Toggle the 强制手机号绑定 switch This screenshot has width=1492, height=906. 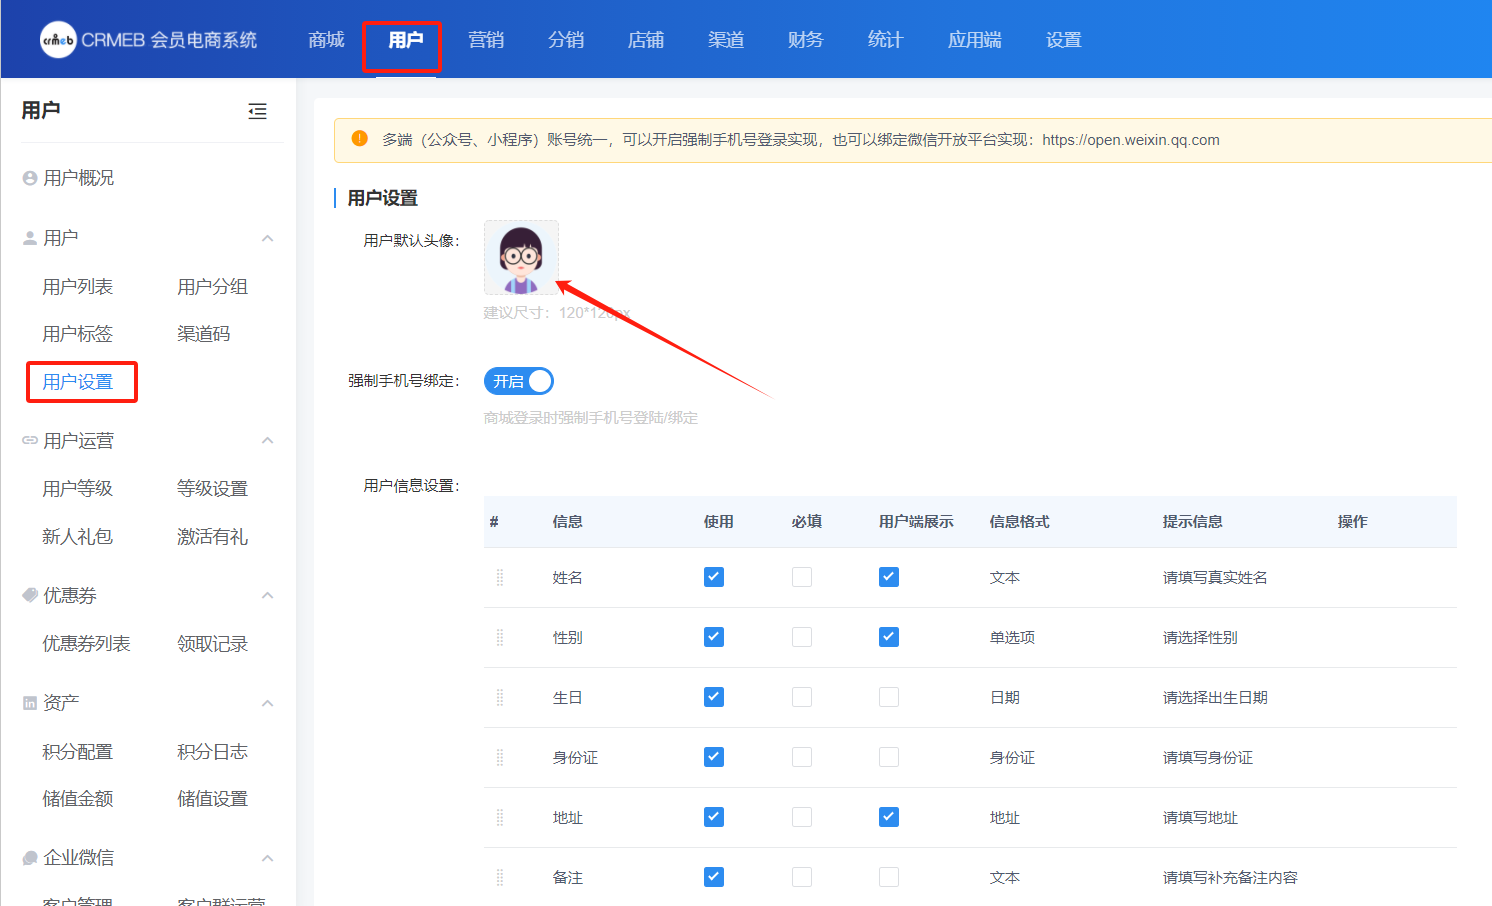coord(518,381)
